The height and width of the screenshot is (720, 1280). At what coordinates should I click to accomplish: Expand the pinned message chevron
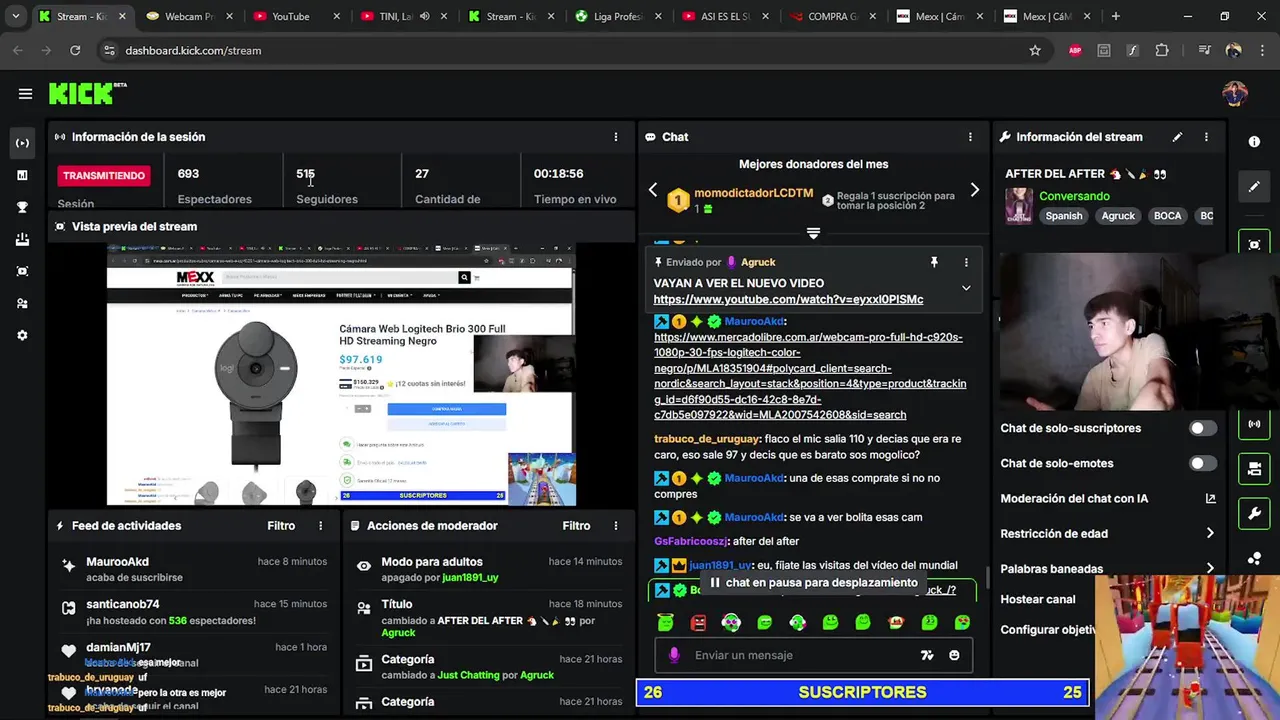tap(966, 288)
